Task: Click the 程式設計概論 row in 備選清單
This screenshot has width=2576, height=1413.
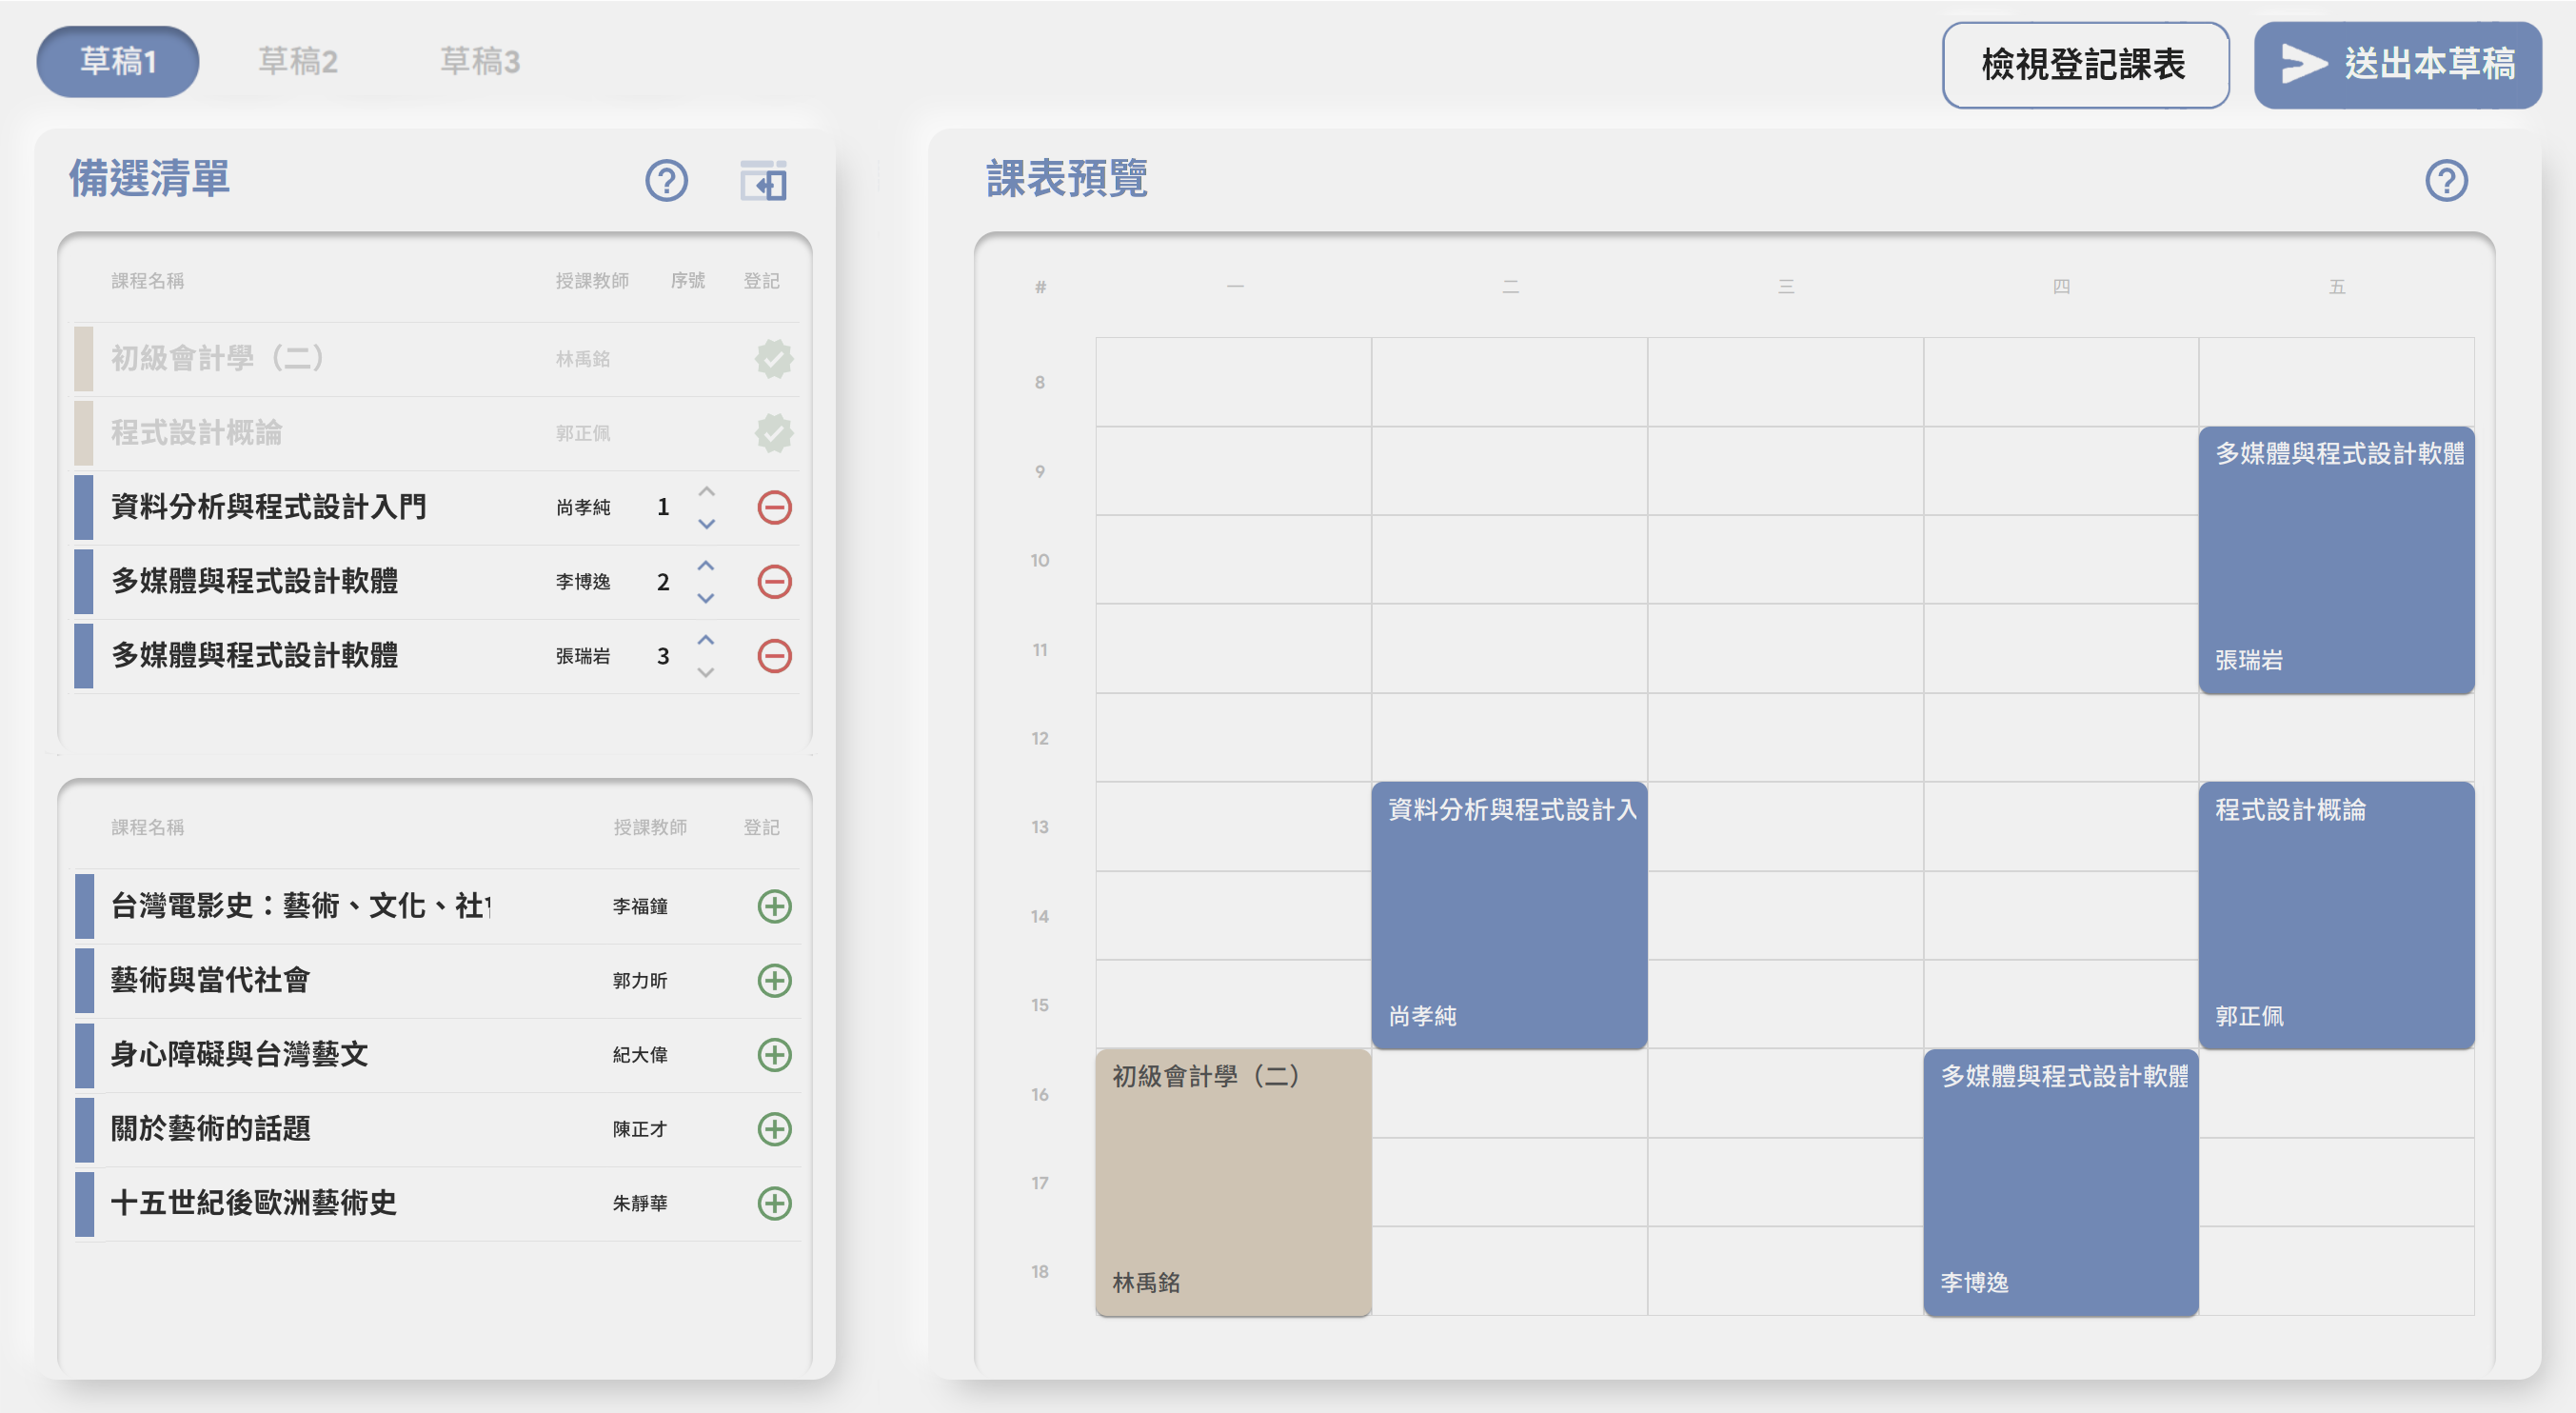Action: coord(437,433)
